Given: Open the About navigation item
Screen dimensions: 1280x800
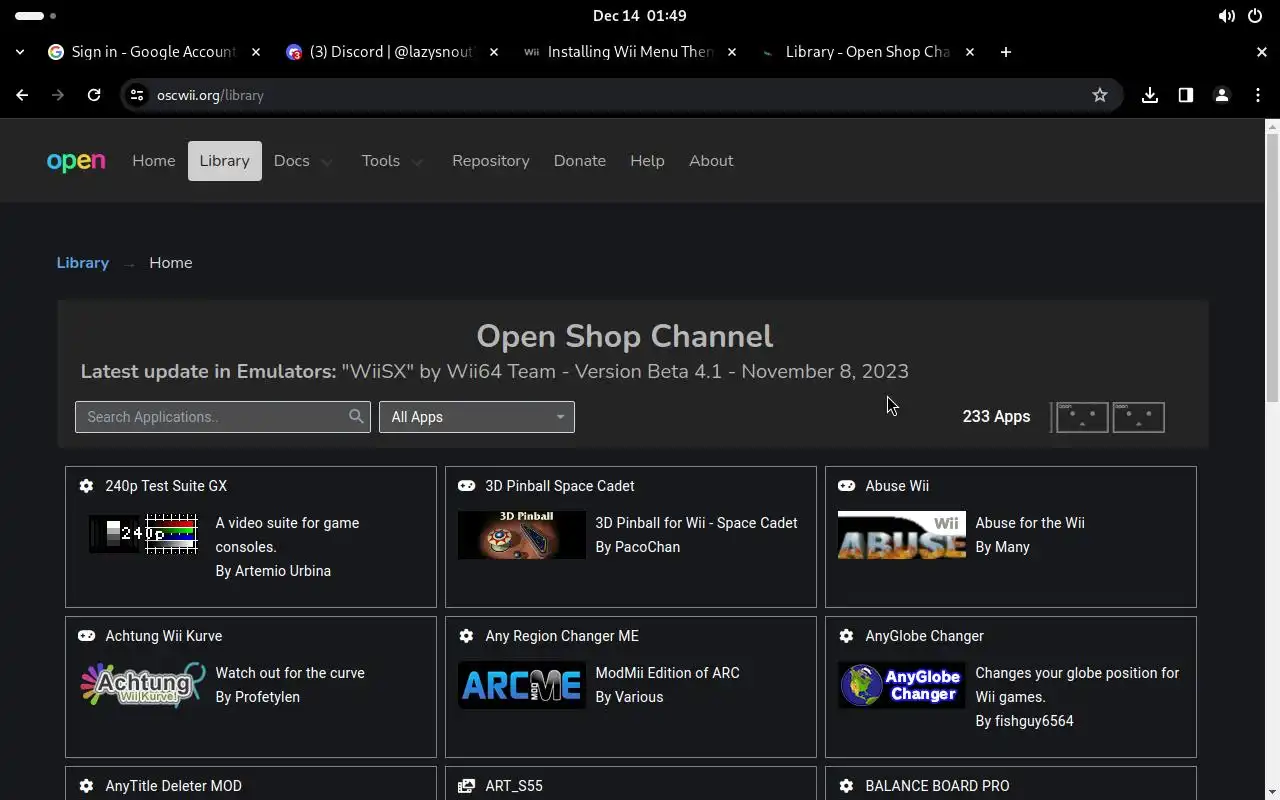Looking at the screenshot, I should coord(711,161).
